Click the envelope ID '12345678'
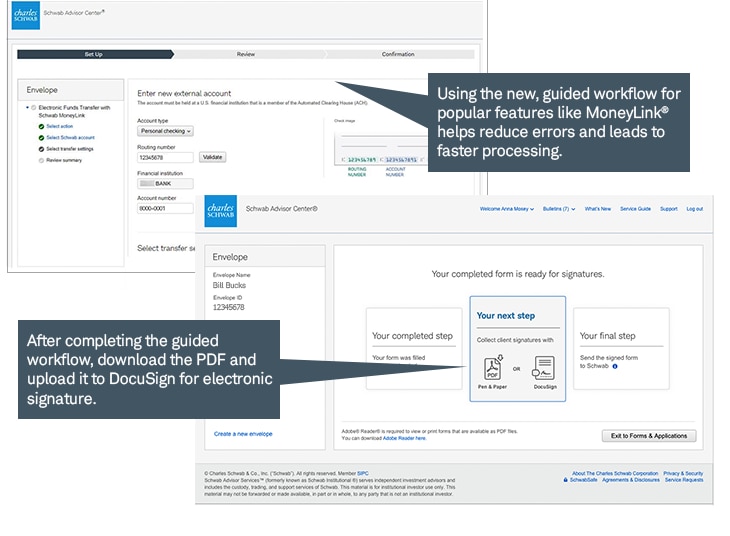The image size is (730, 536). (228, 307)
